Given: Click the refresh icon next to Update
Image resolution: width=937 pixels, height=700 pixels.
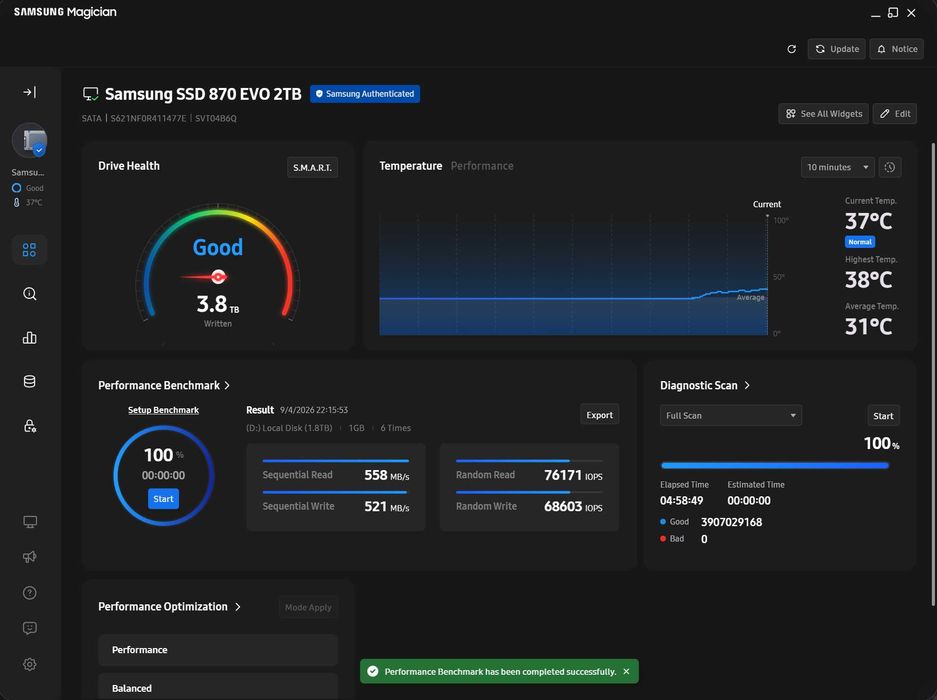Looking at the screenshot, I should [x=791, y=49].
